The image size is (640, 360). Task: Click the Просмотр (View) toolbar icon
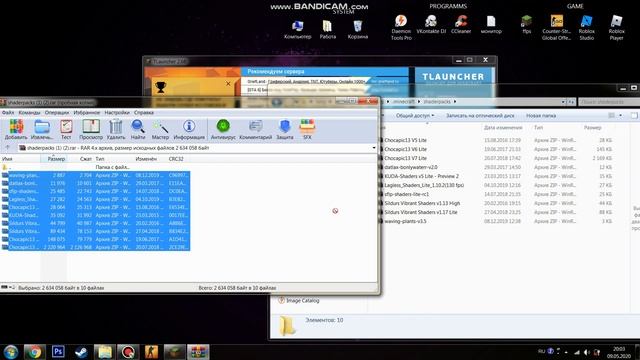(91, 129)
